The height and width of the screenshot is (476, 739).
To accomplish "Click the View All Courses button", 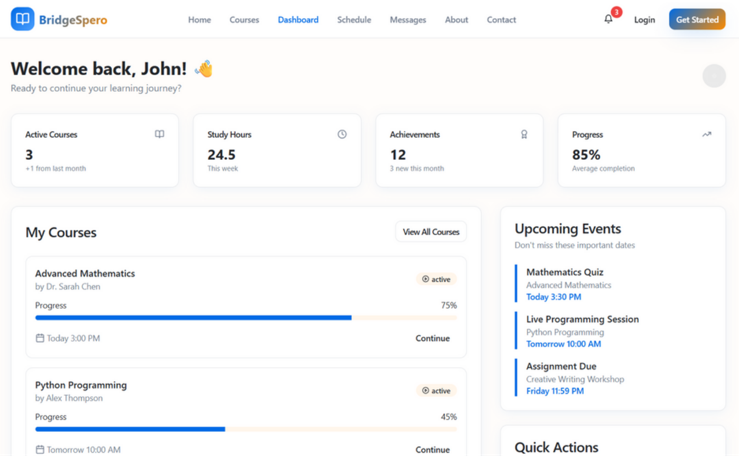I will pos(431,232).
